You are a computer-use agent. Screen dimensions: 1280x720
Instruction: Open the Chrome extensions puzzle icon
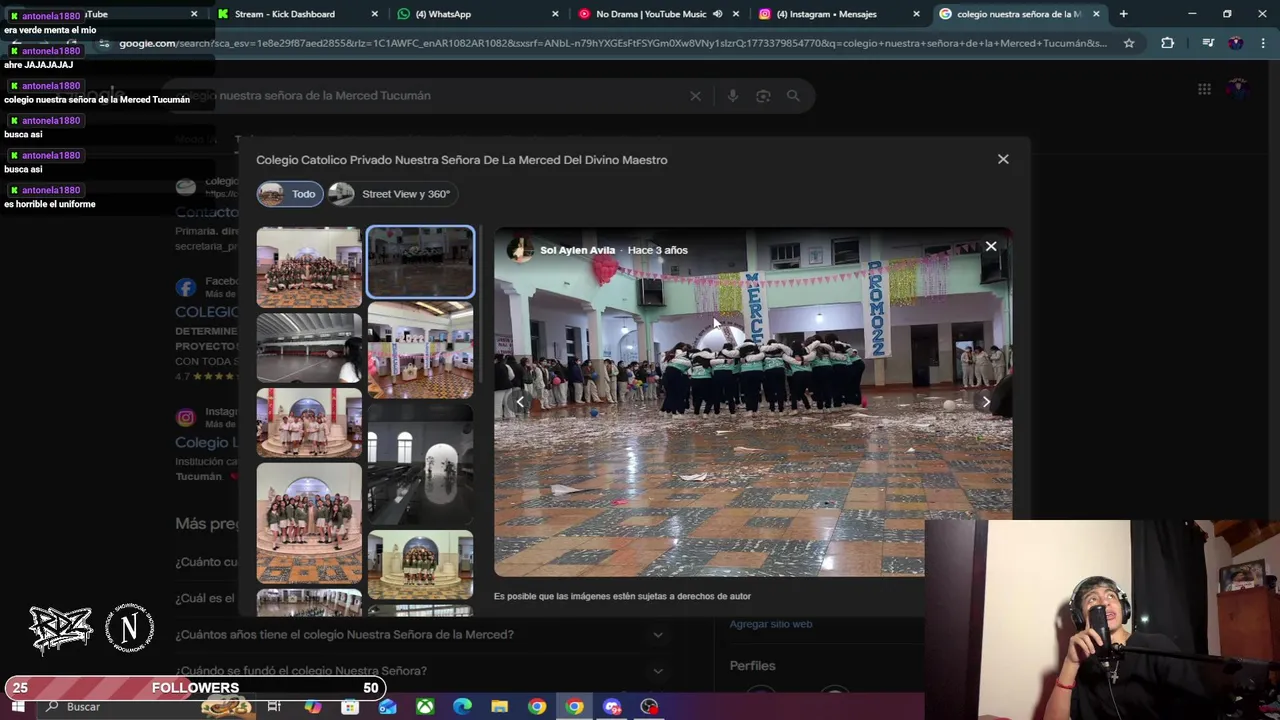[x=1167, y=43]
